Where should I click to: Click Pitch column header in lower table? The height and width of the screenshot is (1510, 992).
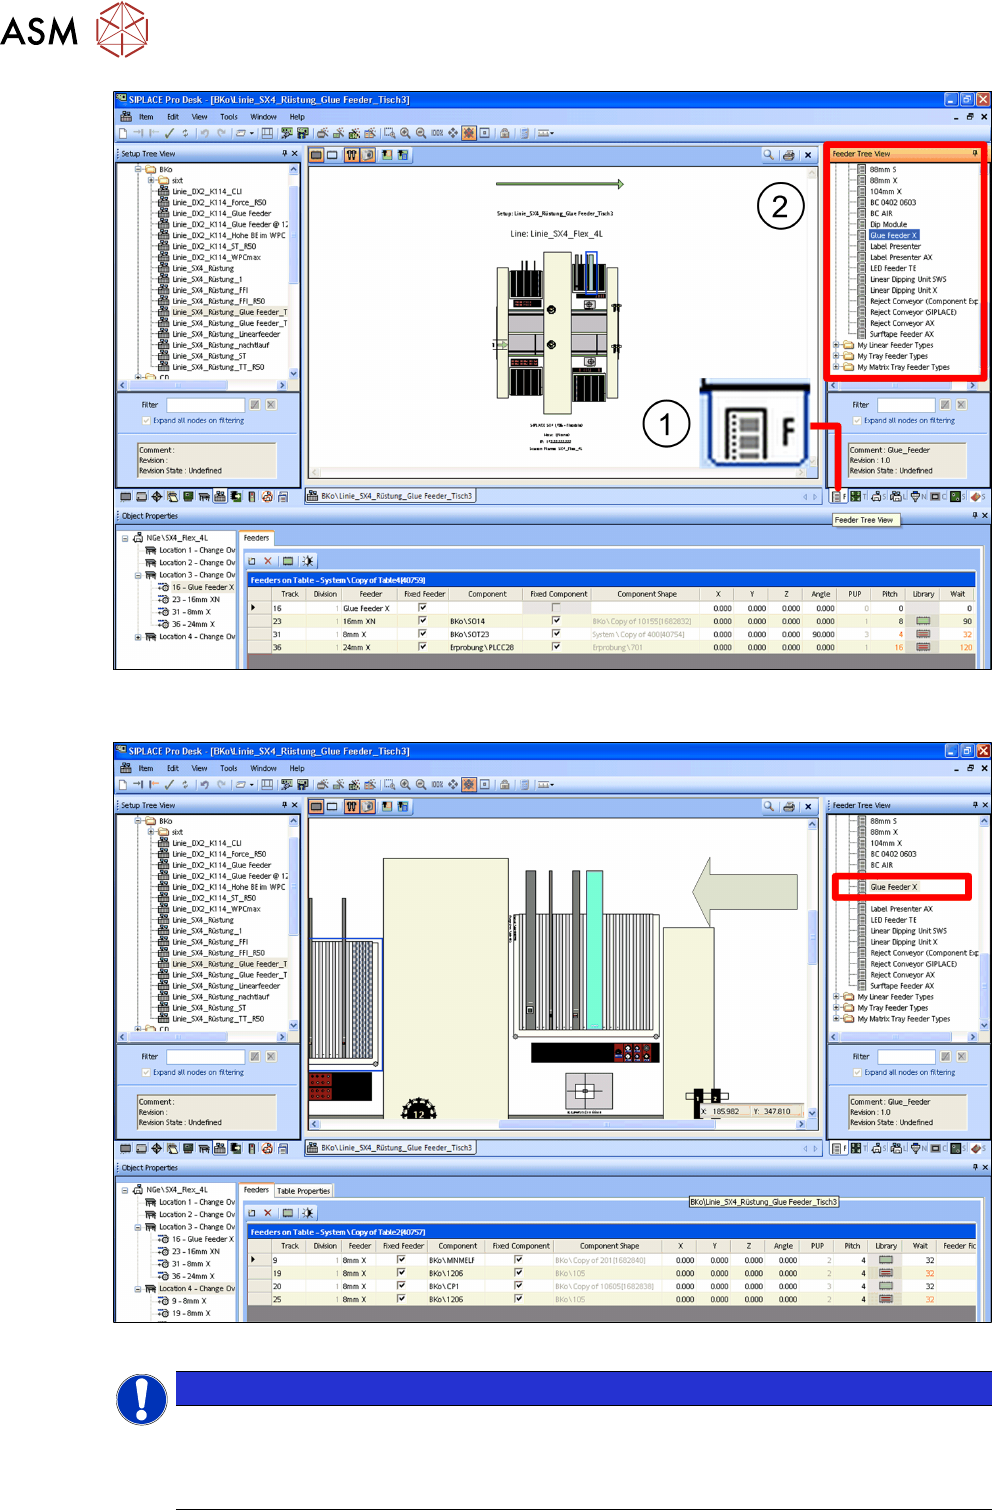[x=852, y=1246]
